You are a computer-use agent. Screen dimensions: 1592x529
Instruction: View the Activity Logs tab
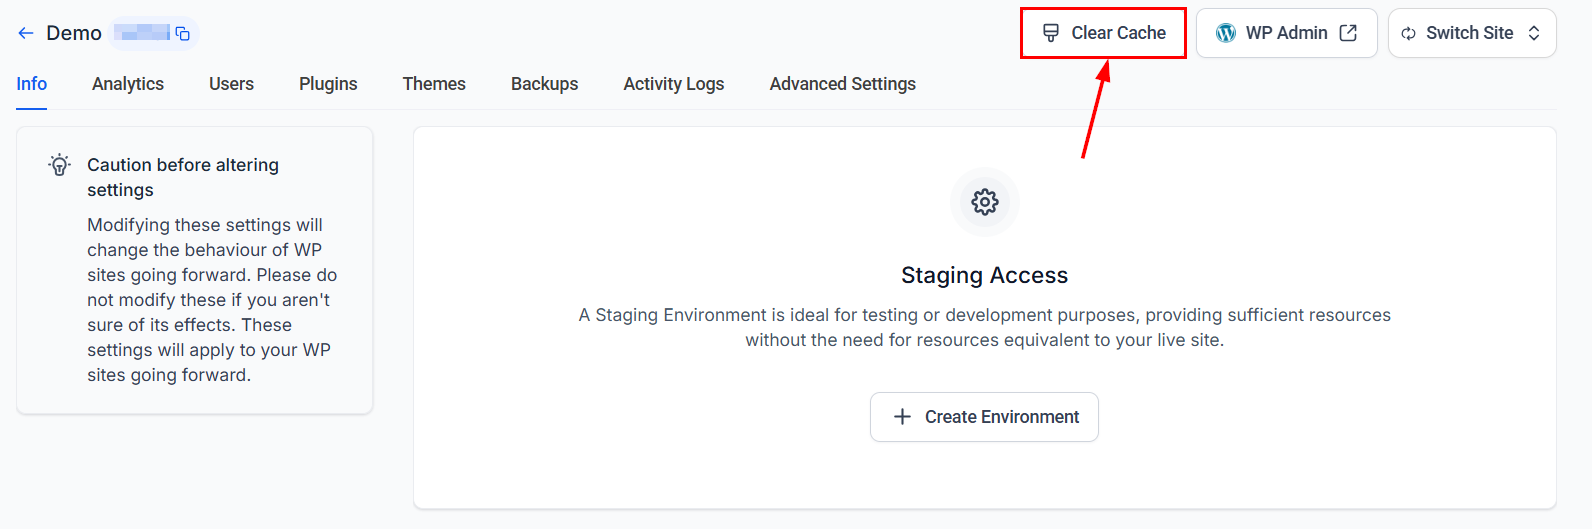coord(674,84)
